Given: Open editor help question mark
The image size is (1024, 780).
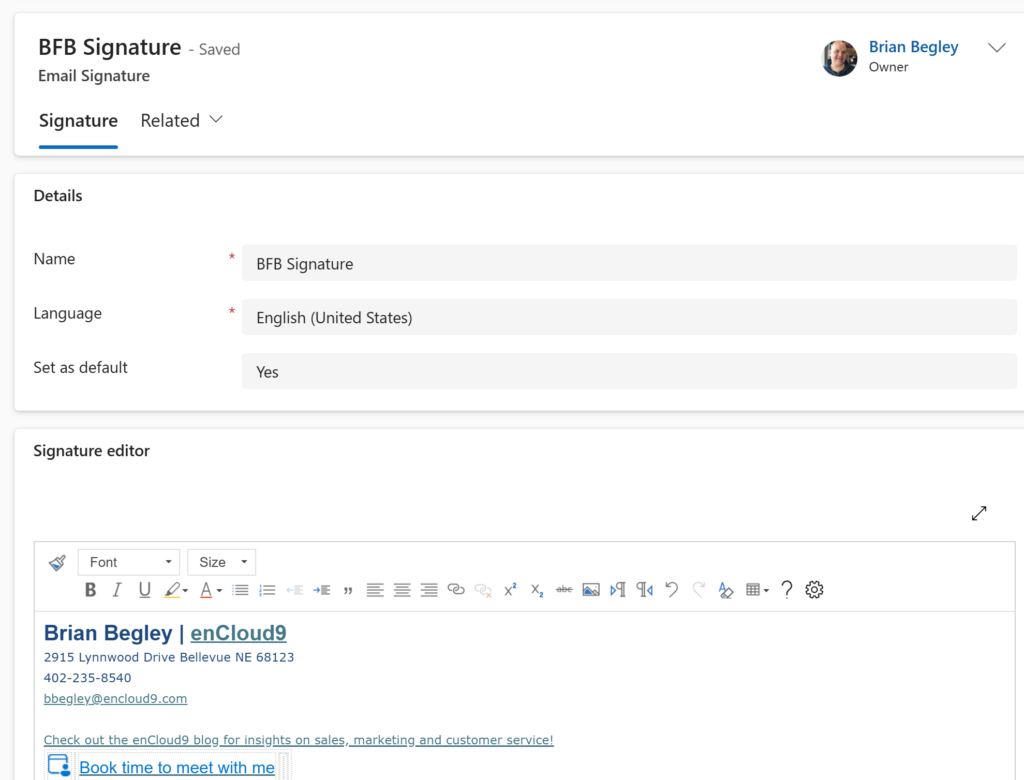Looking at the screenshot, I should pyautogui.click(x=787, y=590).
